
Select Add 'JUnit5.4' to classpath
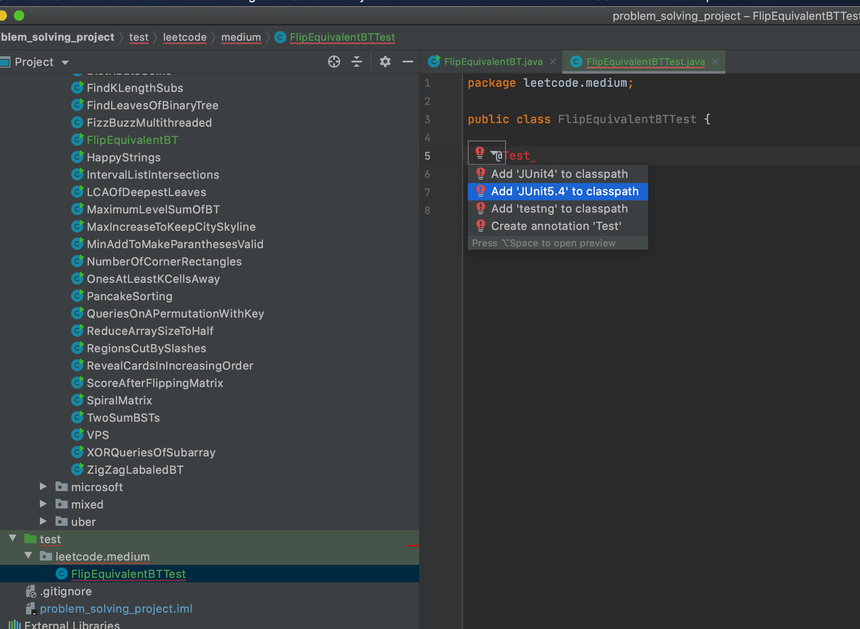coord(564,191)
